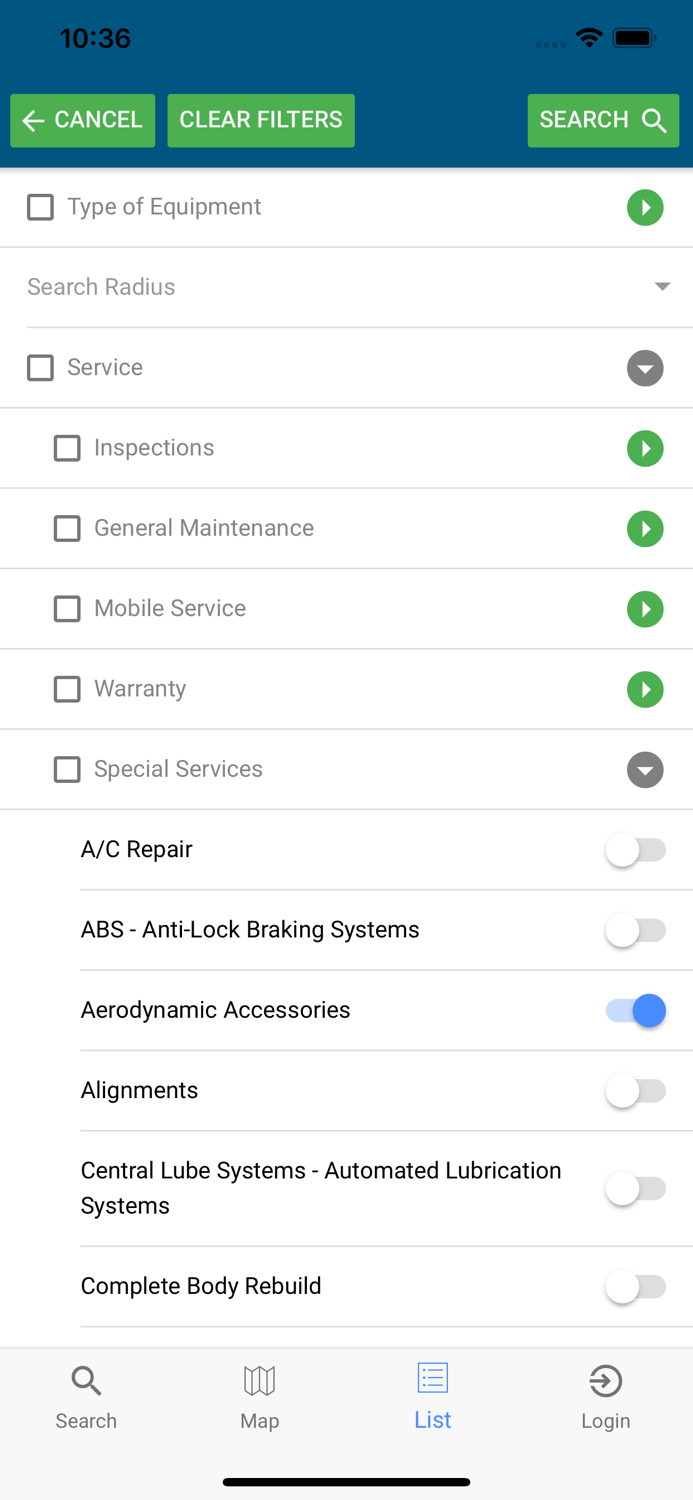
Task: Enable the A/C Repair toggle
Action: coord(636,850)
